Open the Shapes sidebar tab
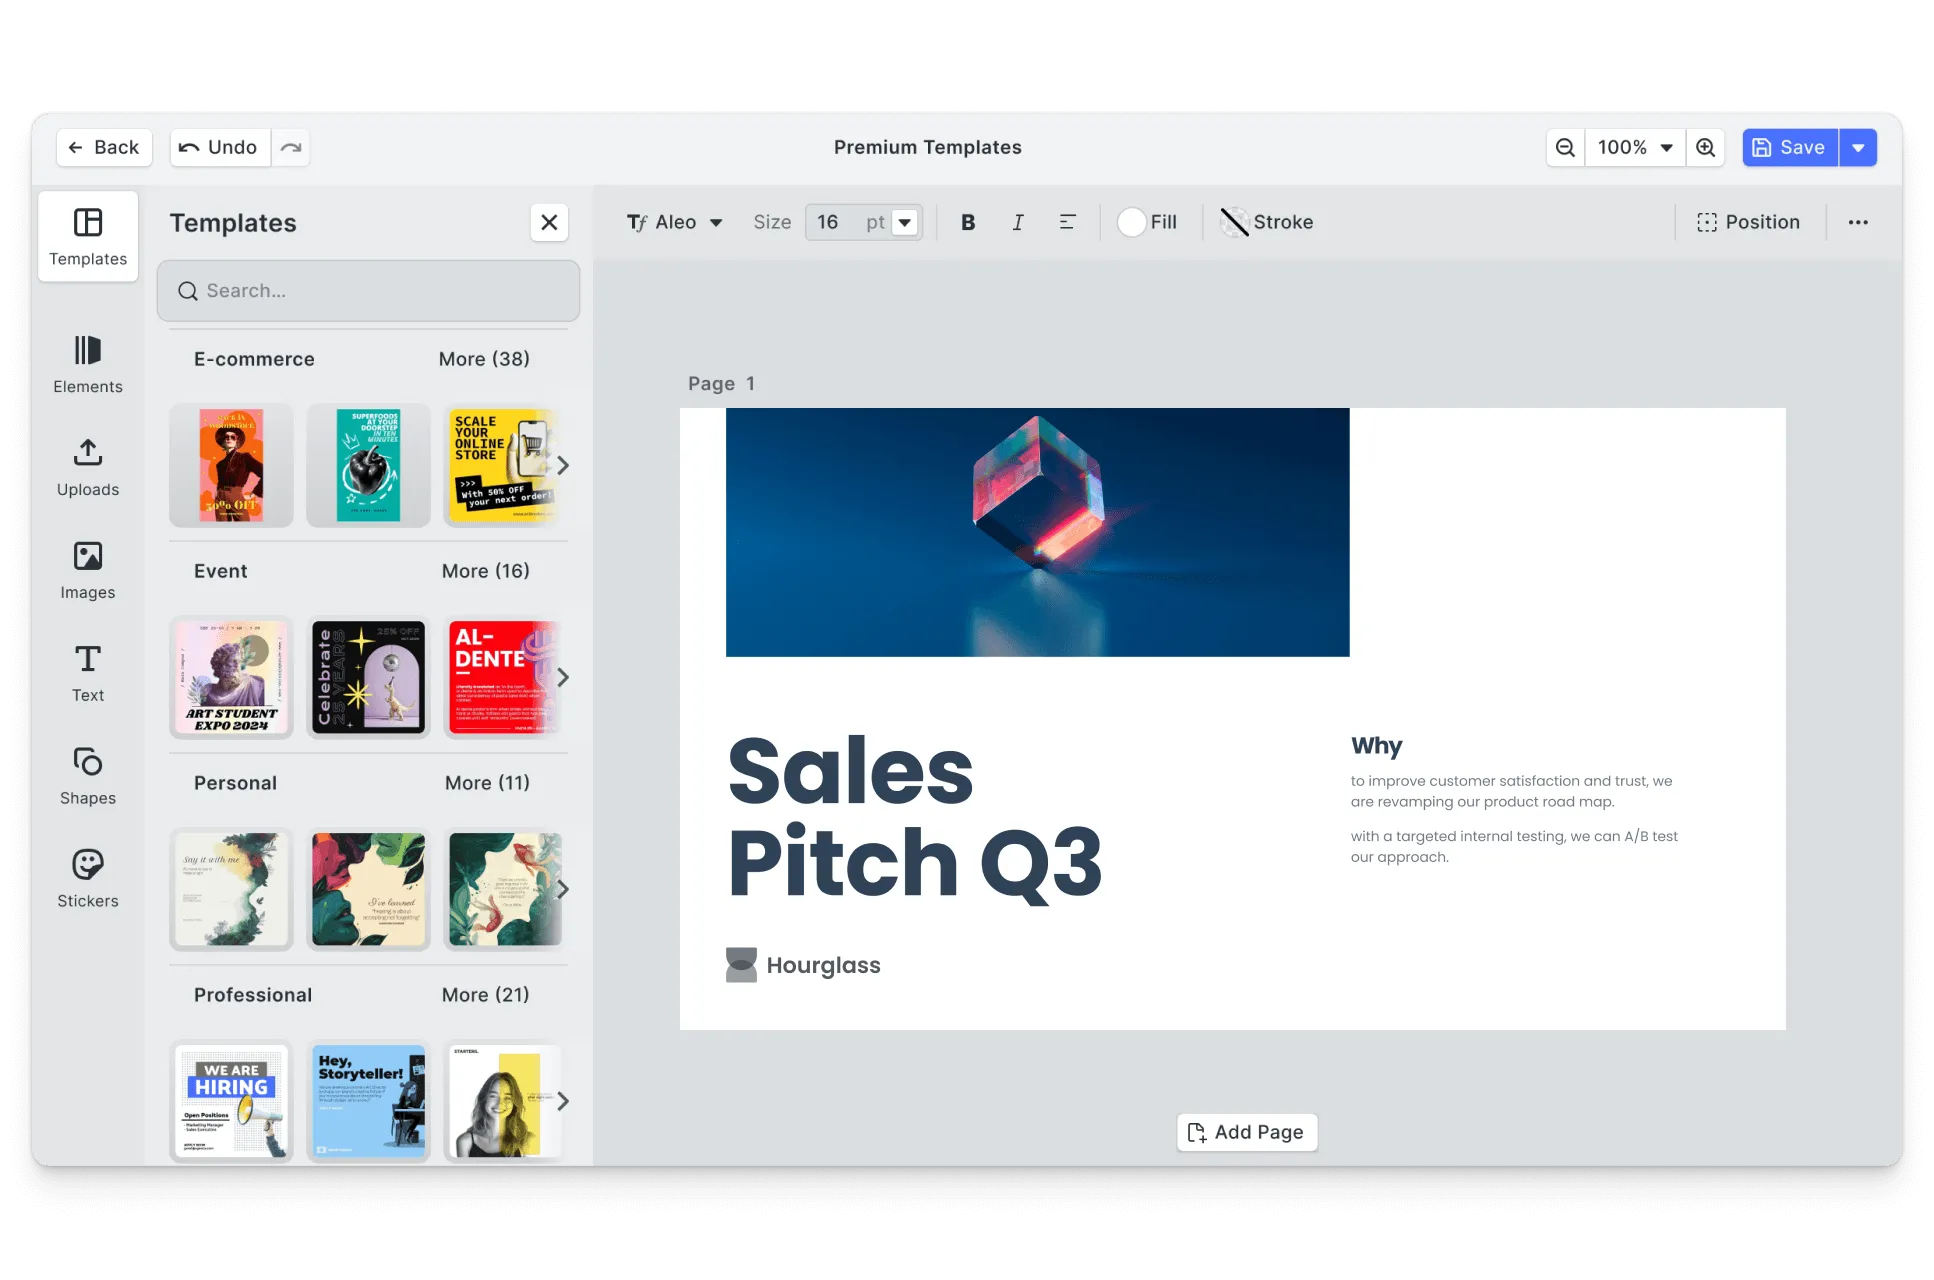Image resolution: width=1934 pixels, height=1280 pixels. tap(88, 777)
